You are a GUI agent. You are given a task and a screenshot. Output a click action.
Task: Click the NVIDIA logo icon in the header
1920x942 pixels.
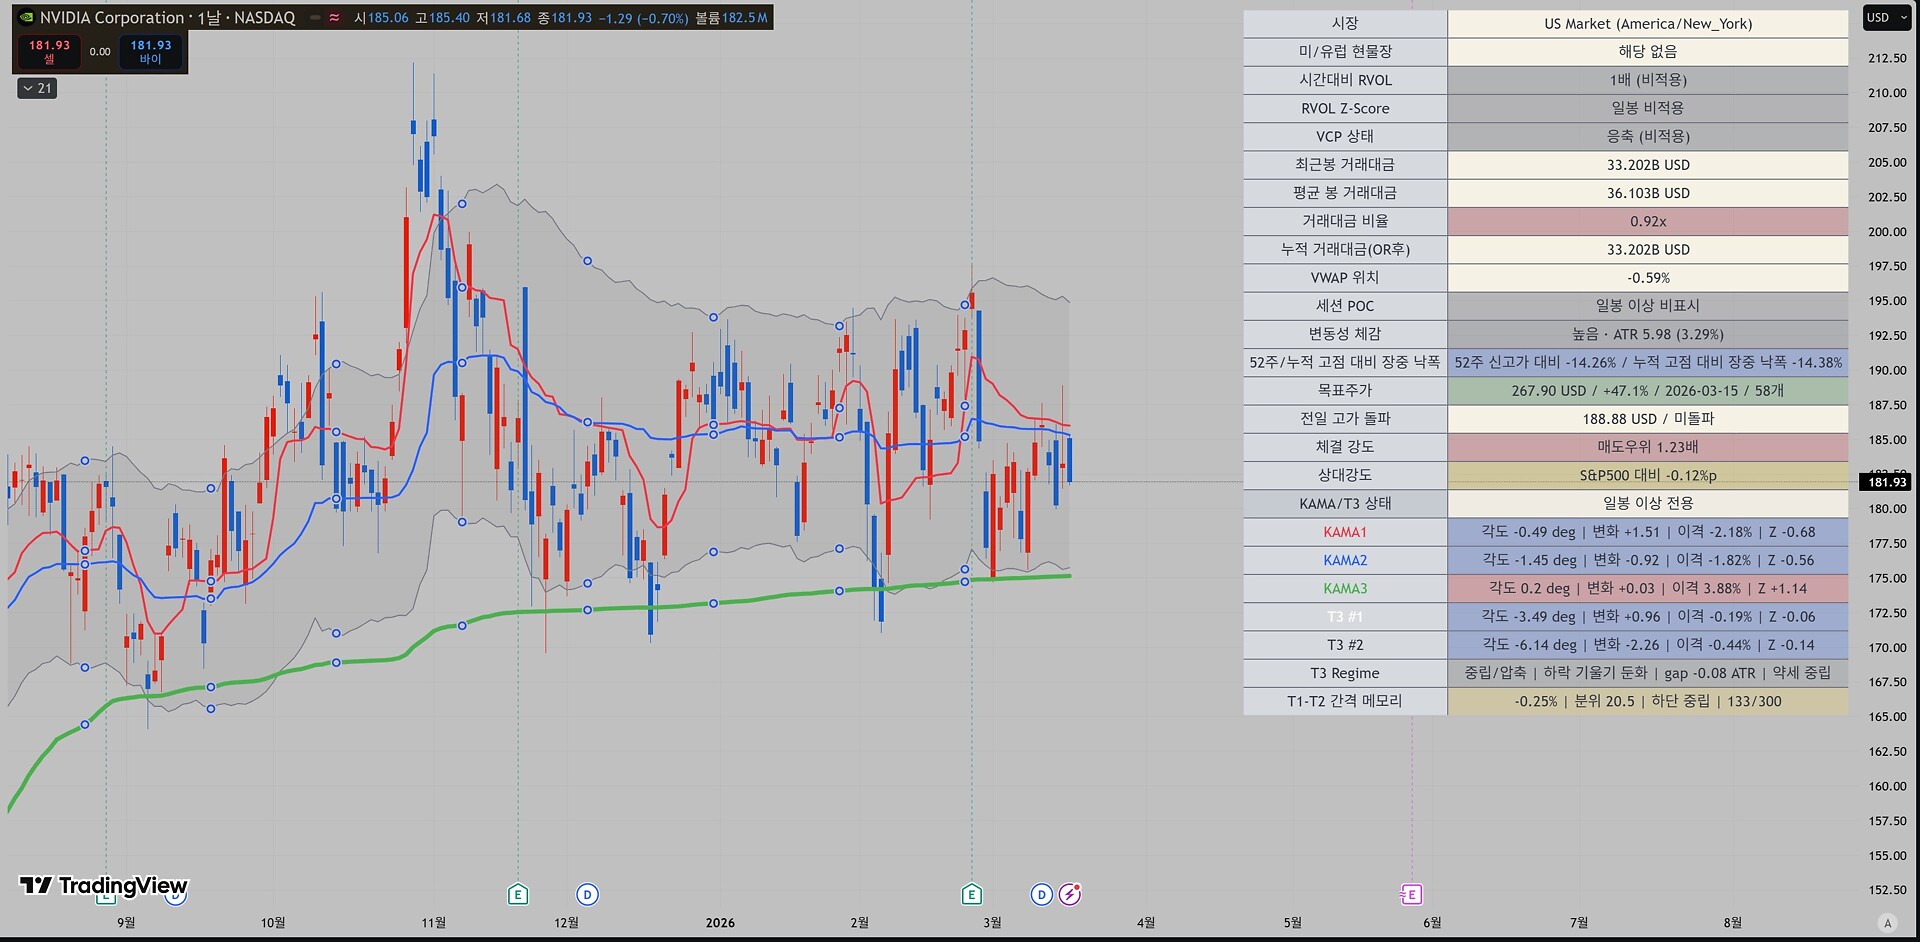point(27,18)
